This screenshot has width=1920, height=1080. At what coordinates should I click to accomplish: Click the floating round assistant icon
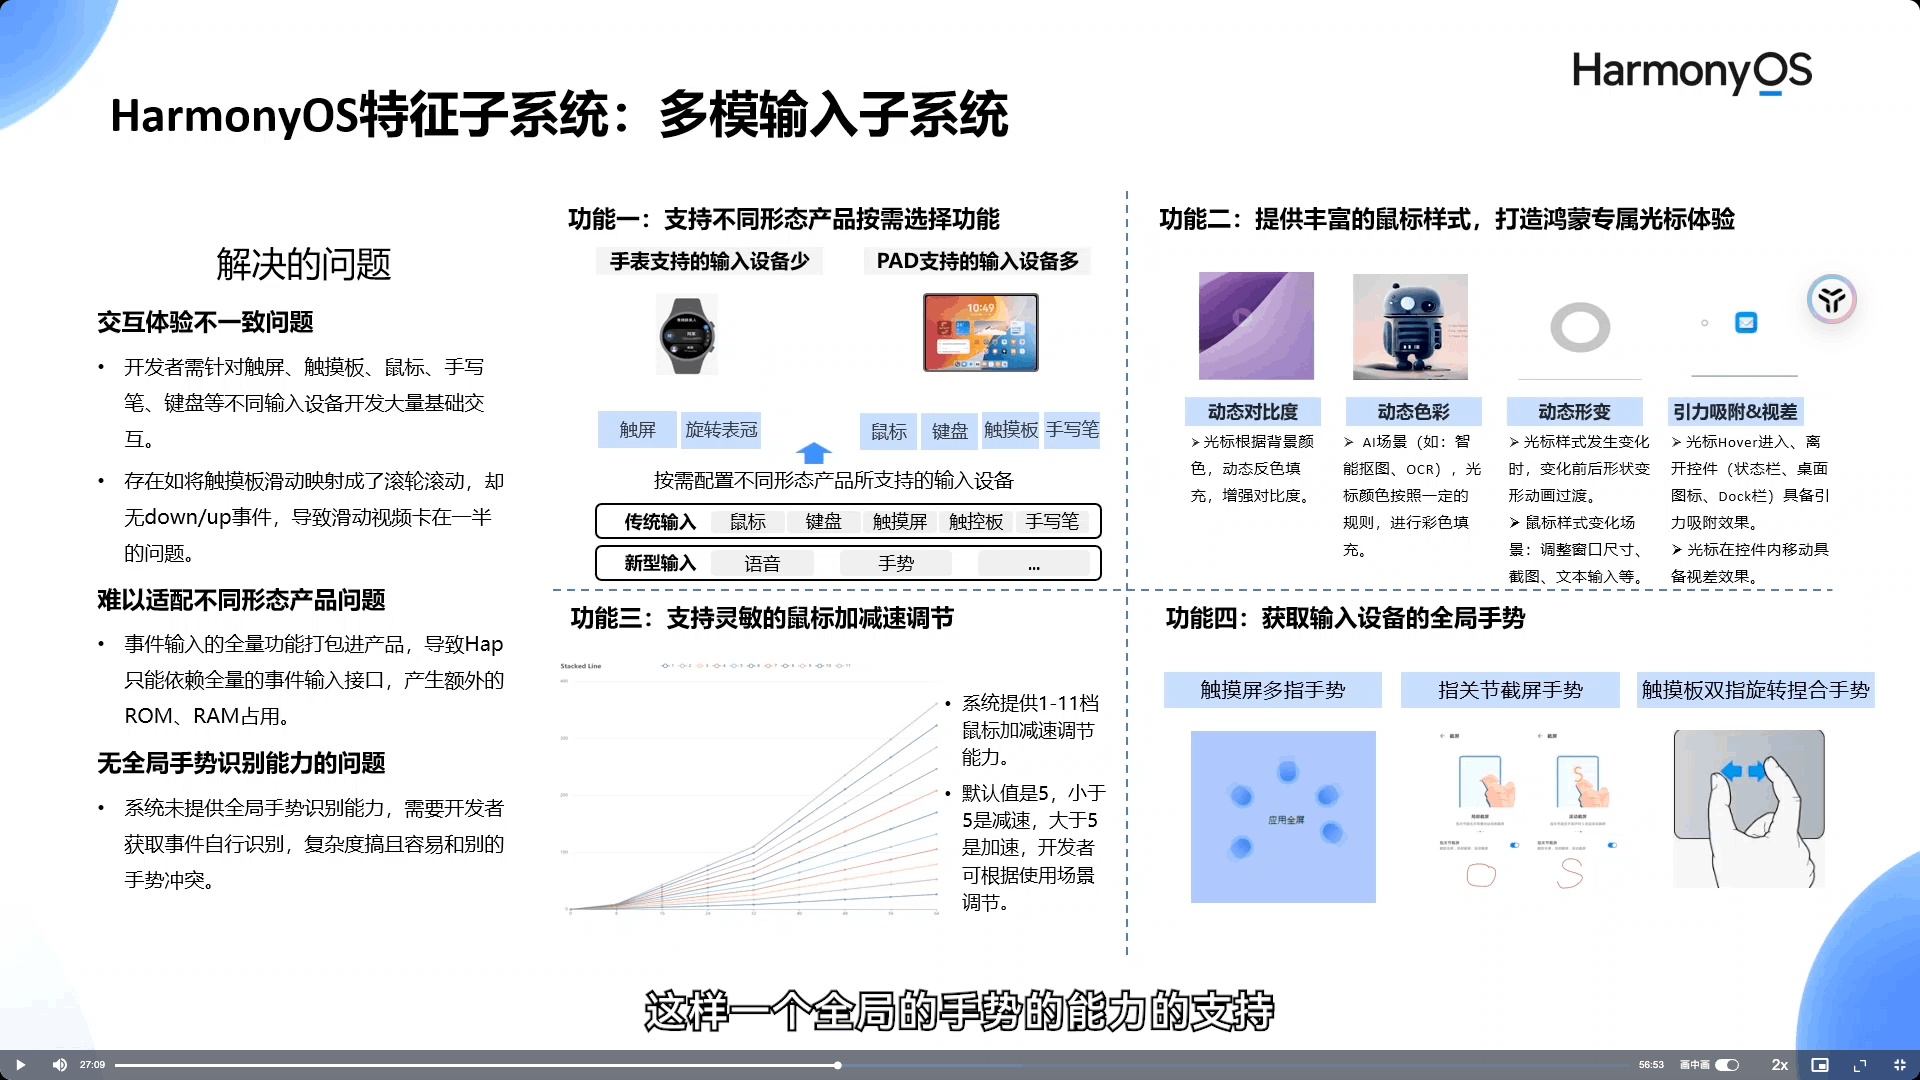[x=1831, y=299]
